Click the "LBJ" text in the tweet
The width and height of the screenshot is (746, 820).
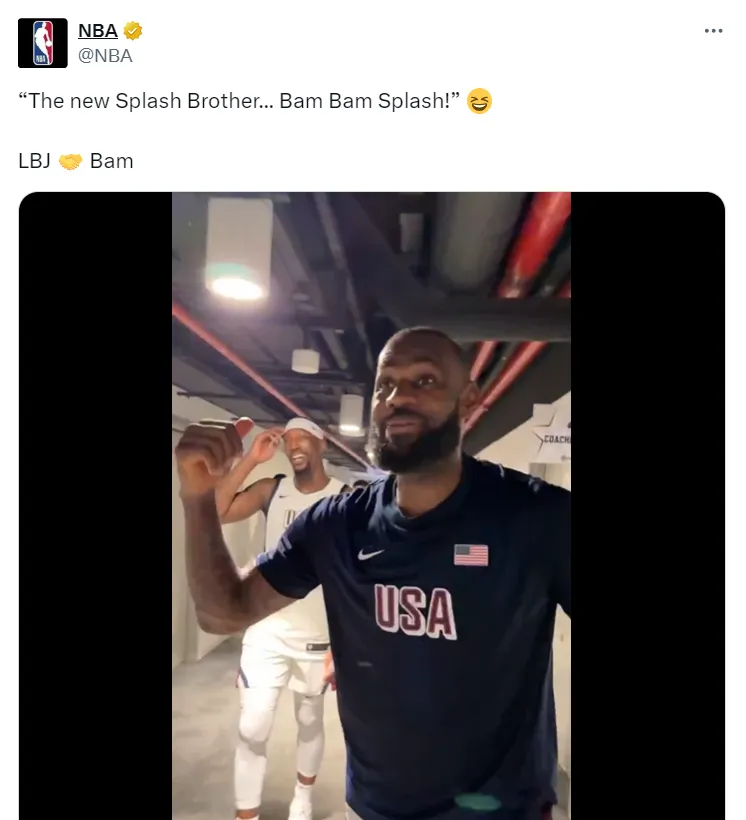click(34, 161)
